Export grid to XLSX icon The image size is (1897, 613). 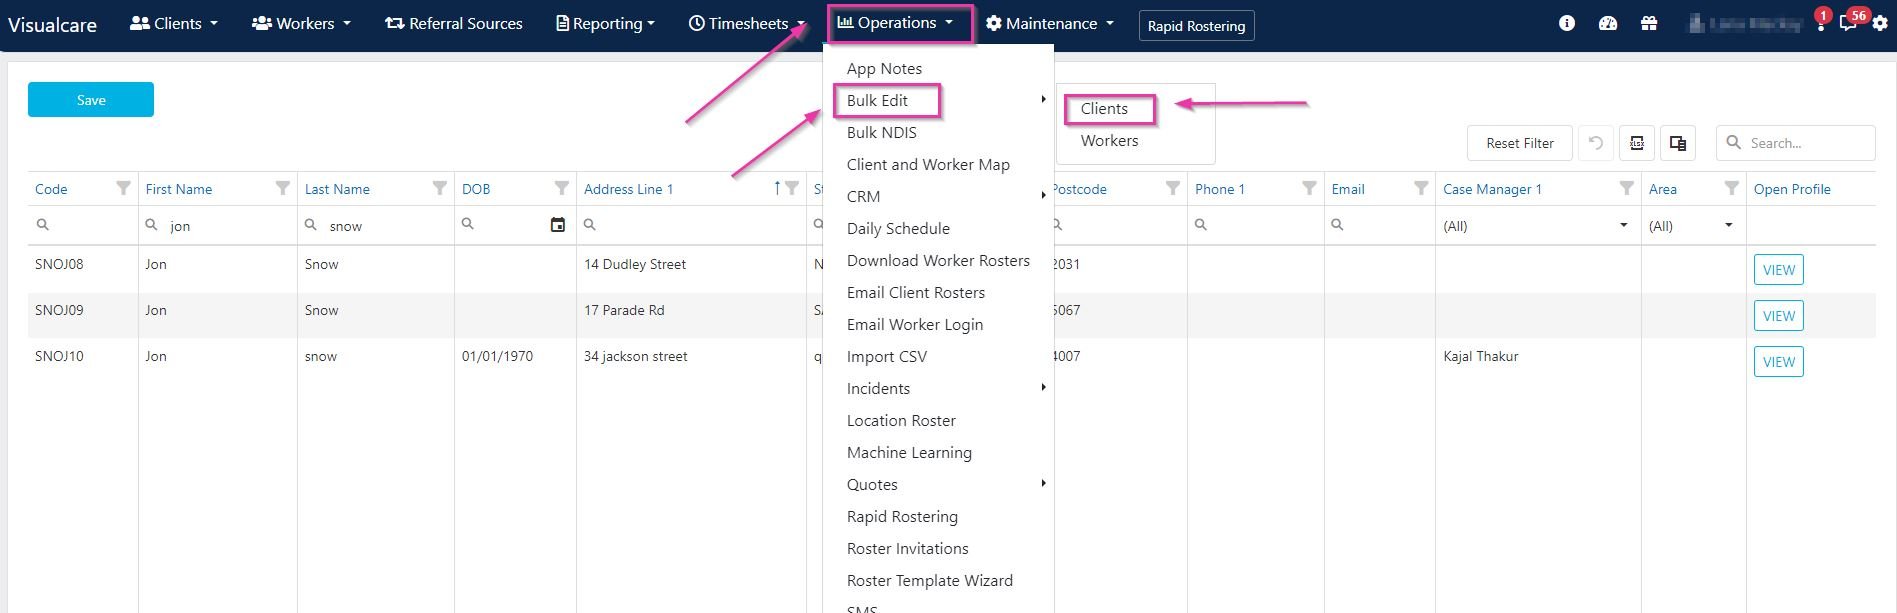tap(1637, 143)
